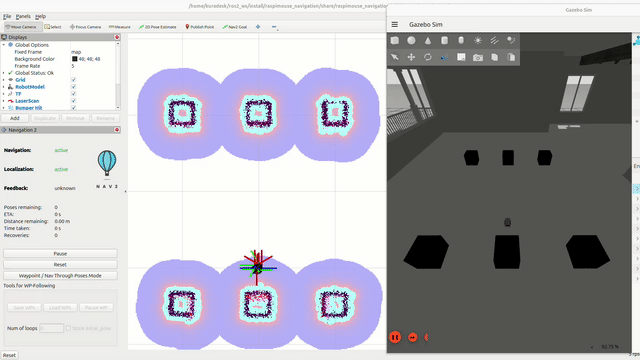Insert a sphere shape in Gazebo
Image resolution: width=640 pixels, height=360 pixels.
coord(411,40)
